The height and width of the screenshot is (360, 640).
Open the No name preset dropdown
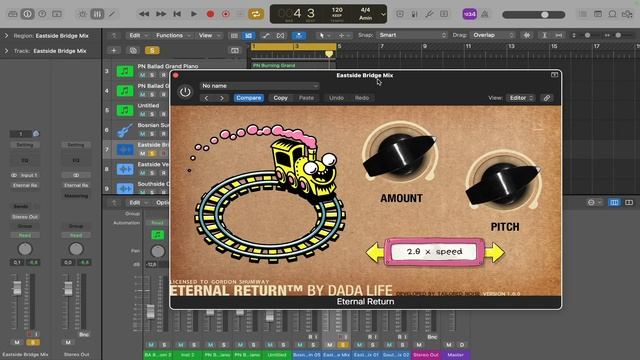(259, 86)
